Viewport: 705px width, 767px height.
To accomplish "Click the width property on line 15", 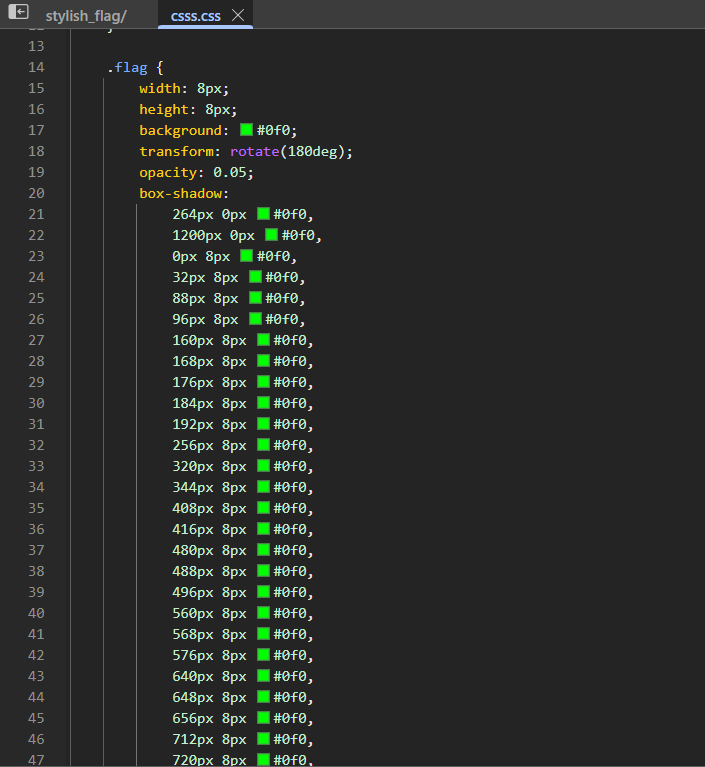I will point(160,89).
